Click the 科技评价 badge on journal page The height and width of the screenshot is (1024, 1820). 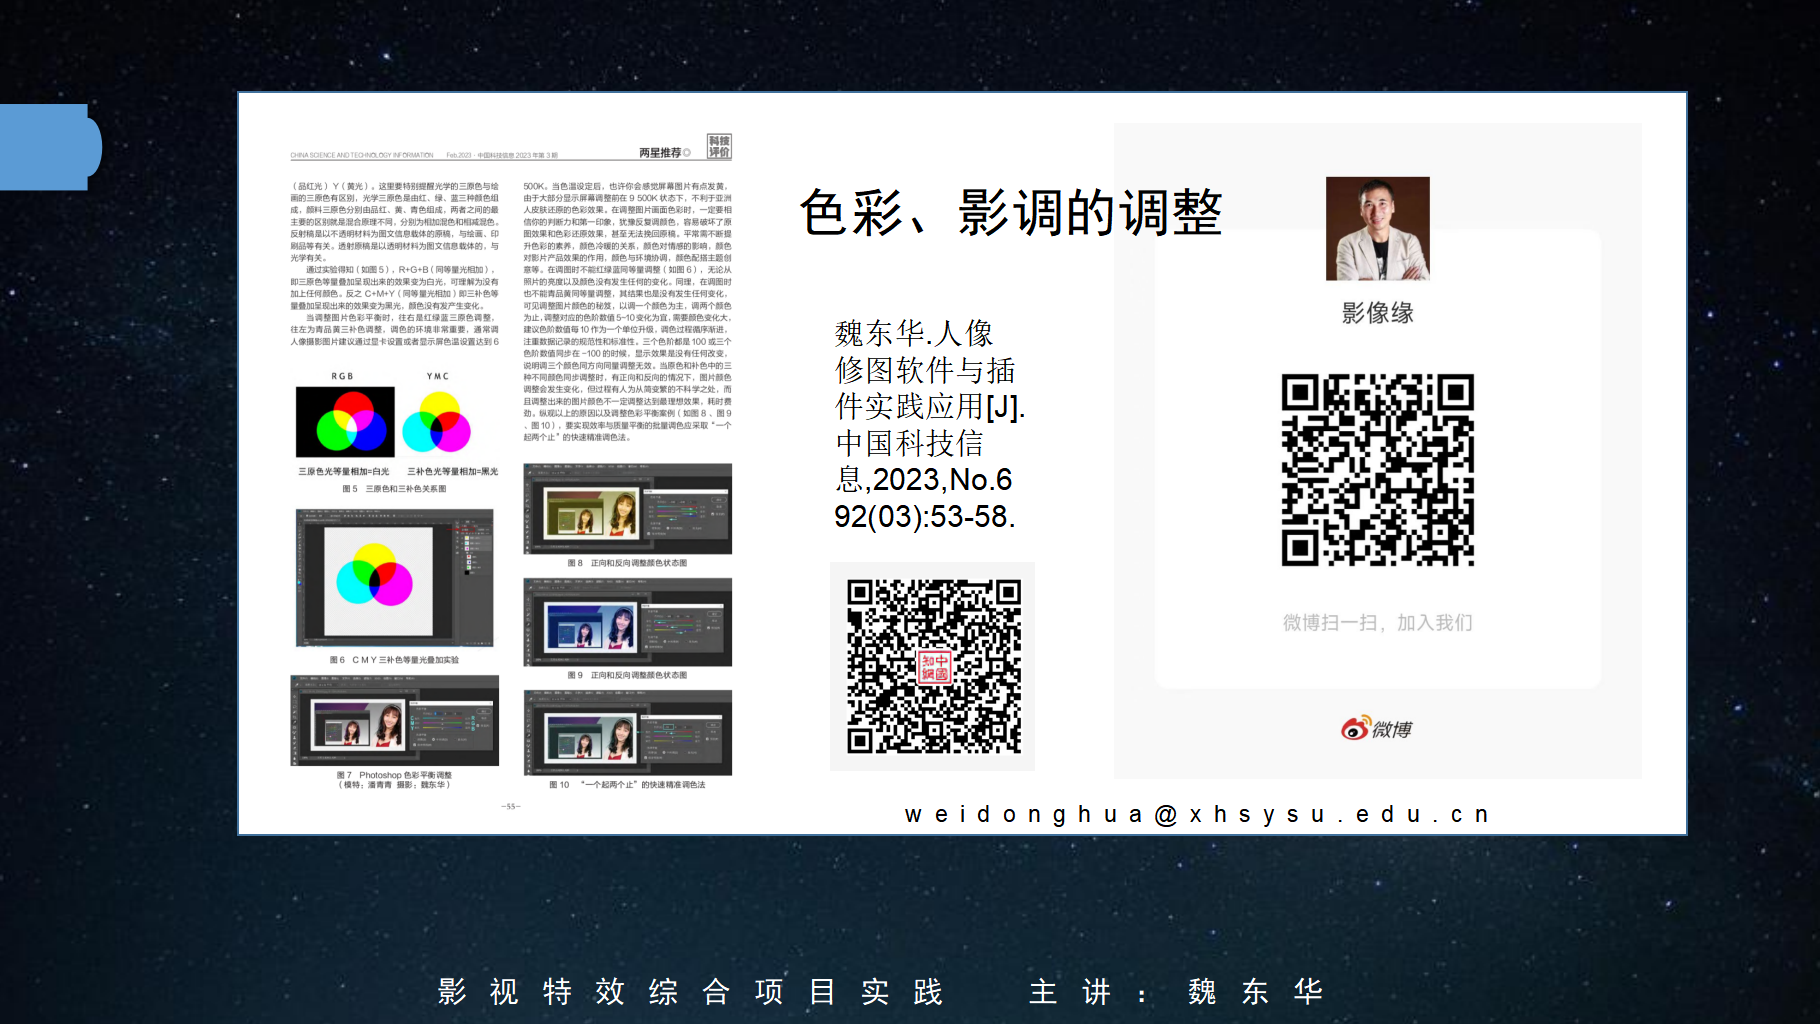[x=719, y=147]
